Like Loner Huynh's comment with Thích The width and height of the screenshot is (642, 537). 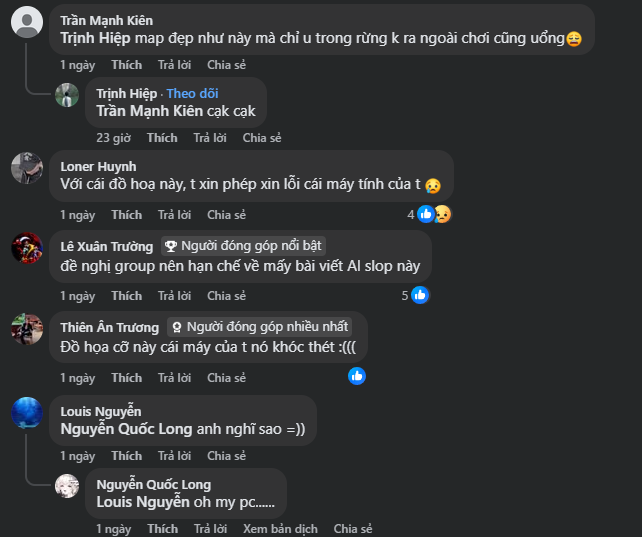click(x=127, y=215)
